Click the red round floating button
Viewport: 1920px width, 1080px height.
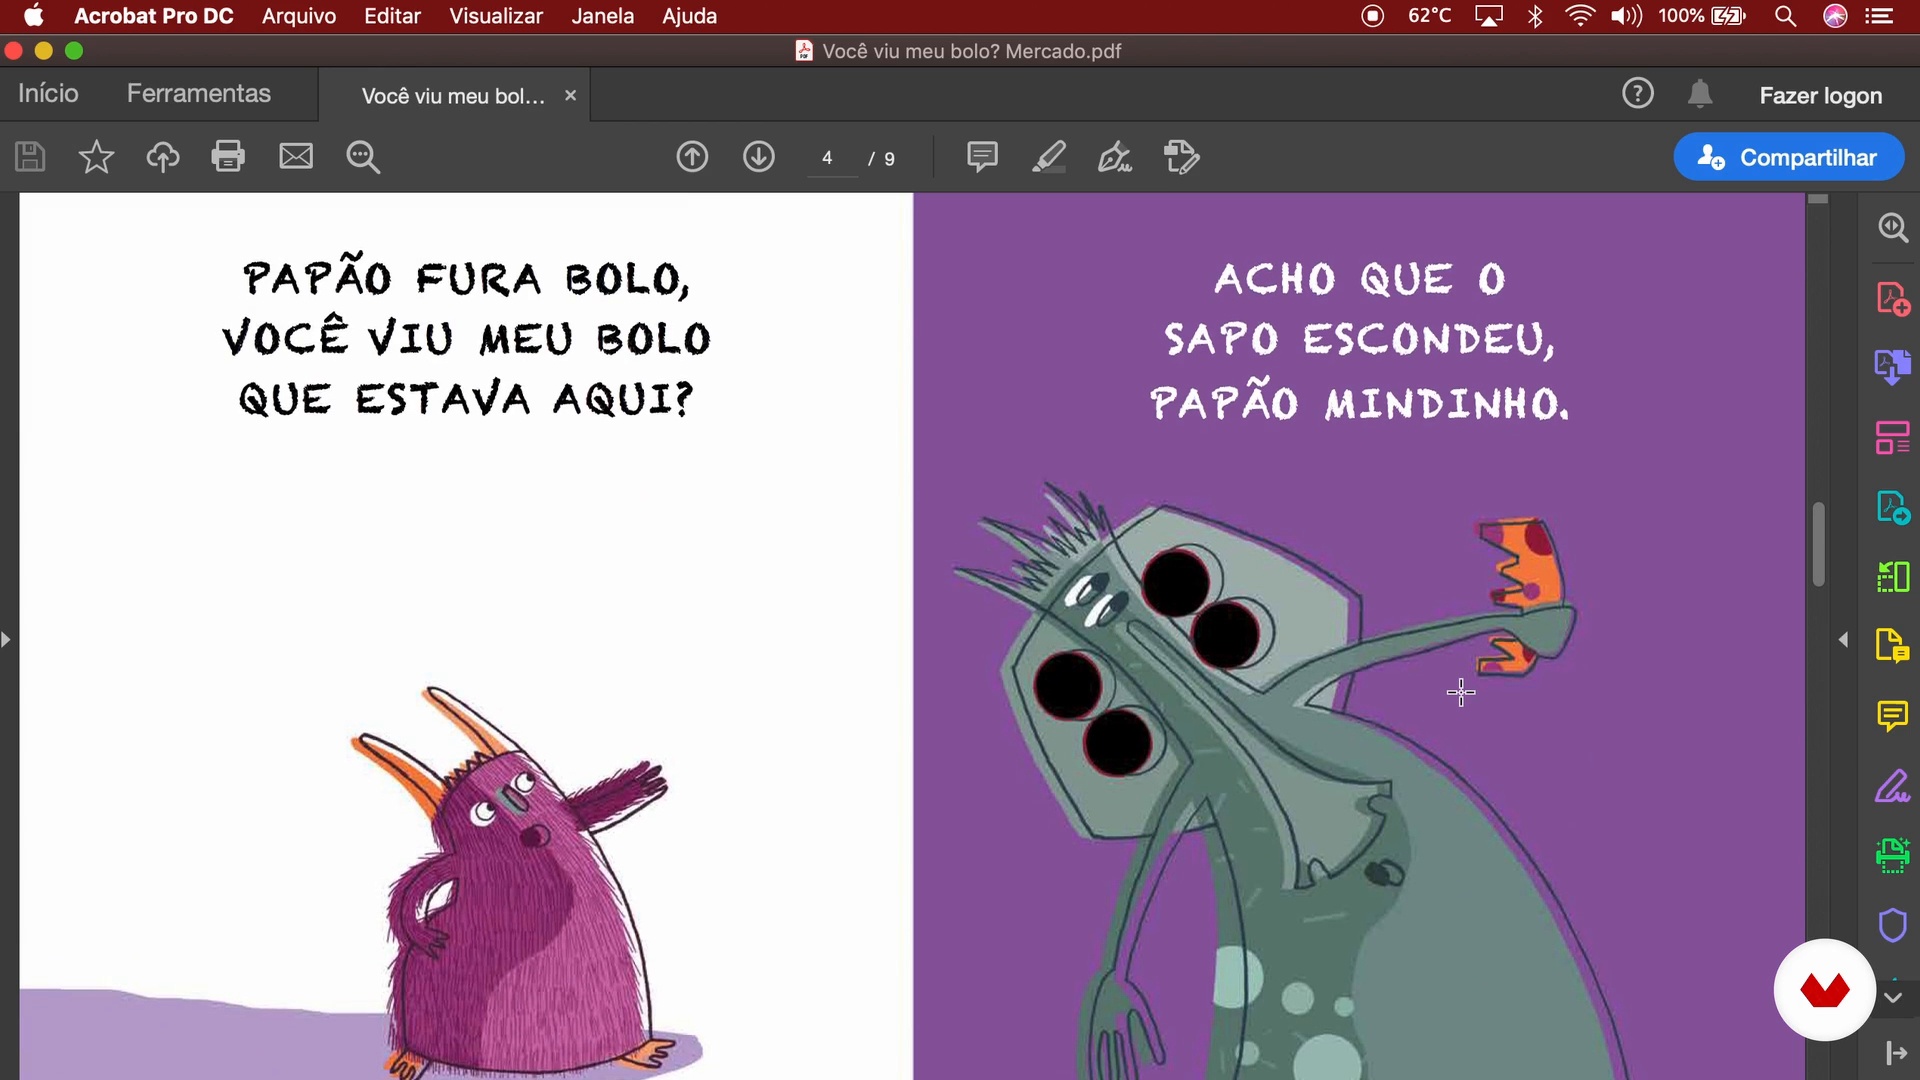[1825, 990]
